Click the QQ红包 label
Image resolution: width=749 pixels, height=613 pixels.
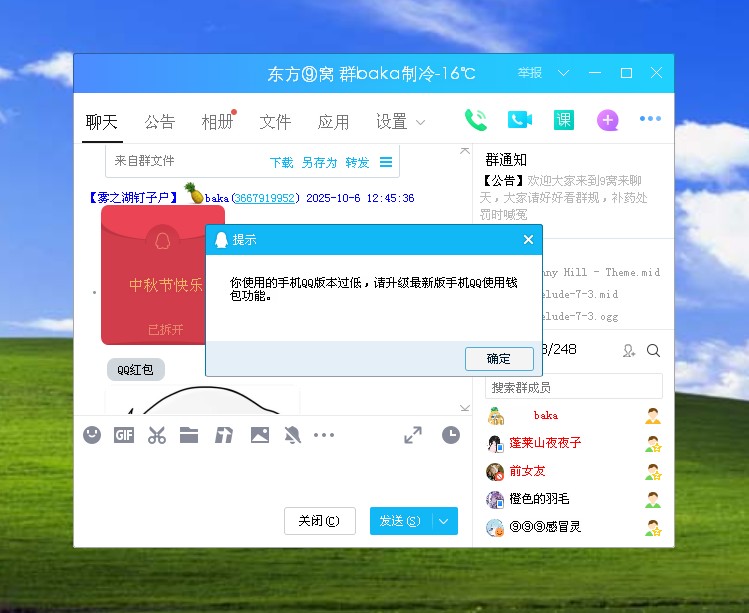point(136,370)
